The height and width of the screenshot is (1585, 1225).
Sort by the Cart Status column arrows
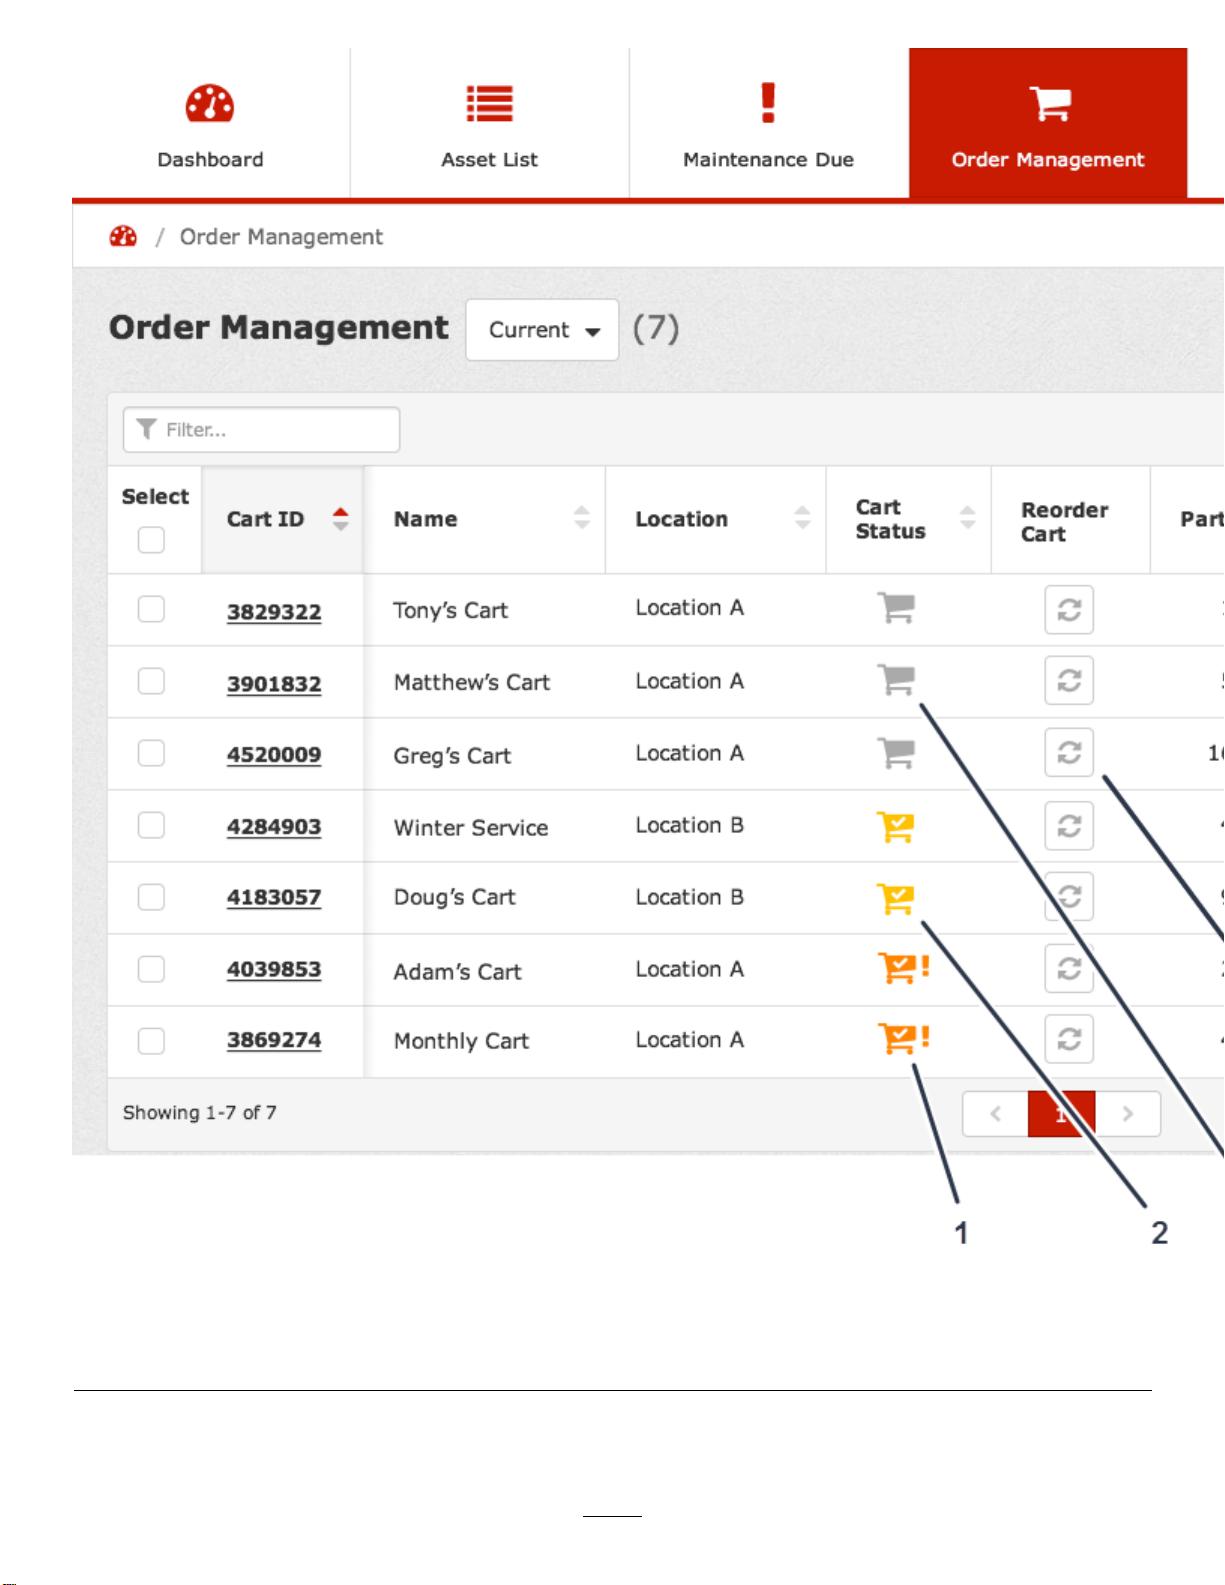click(967, 518)
